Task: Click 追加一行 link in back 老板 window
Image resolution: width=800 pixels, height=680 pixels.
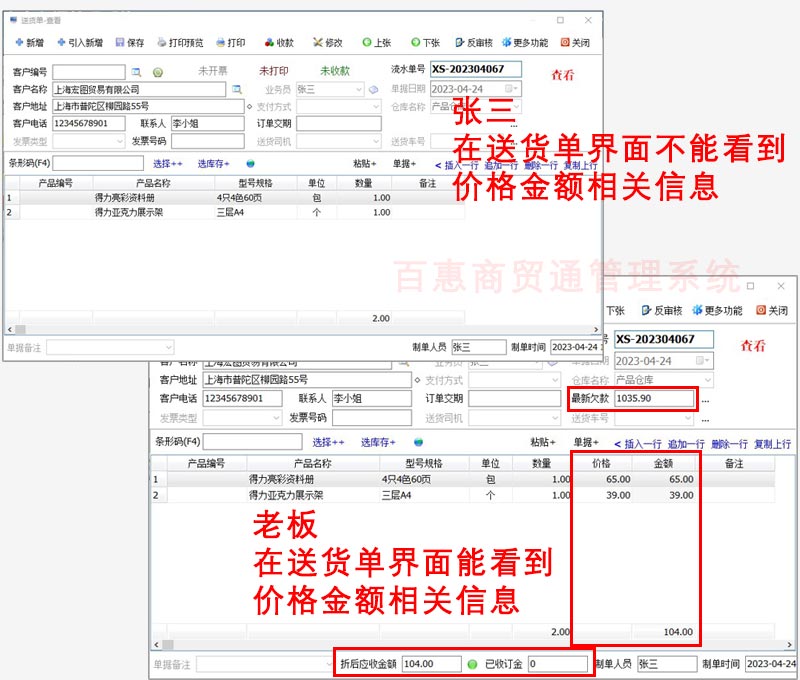Action: (x=686, y=444)
